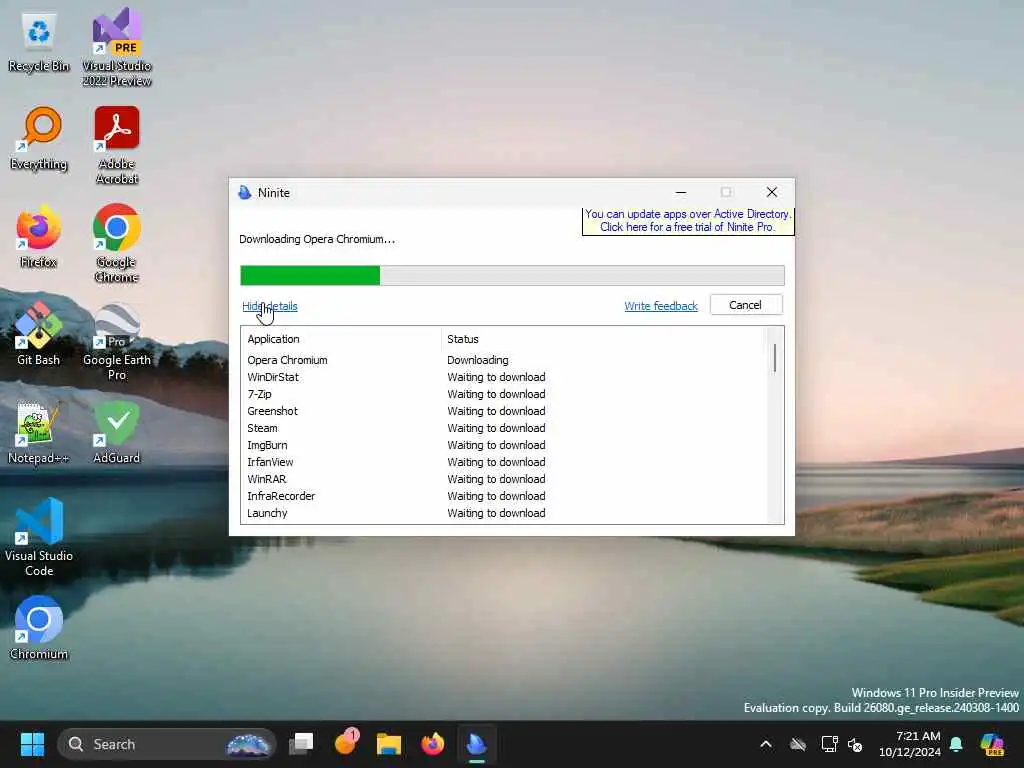Image resolution: width=1024 pixels, height=768 pixels.
Task: Show hidden system tray icons
Action: [x=766, y=744]
